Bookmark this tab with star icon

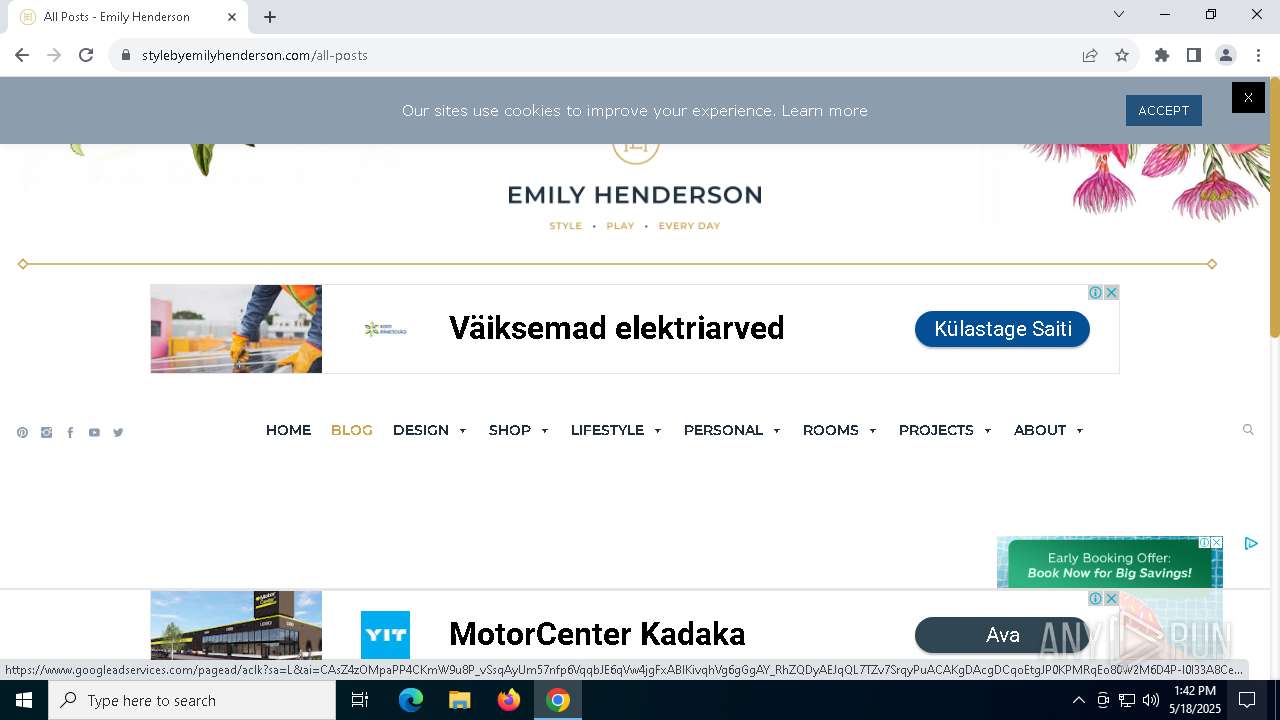tap(1122, 55)
